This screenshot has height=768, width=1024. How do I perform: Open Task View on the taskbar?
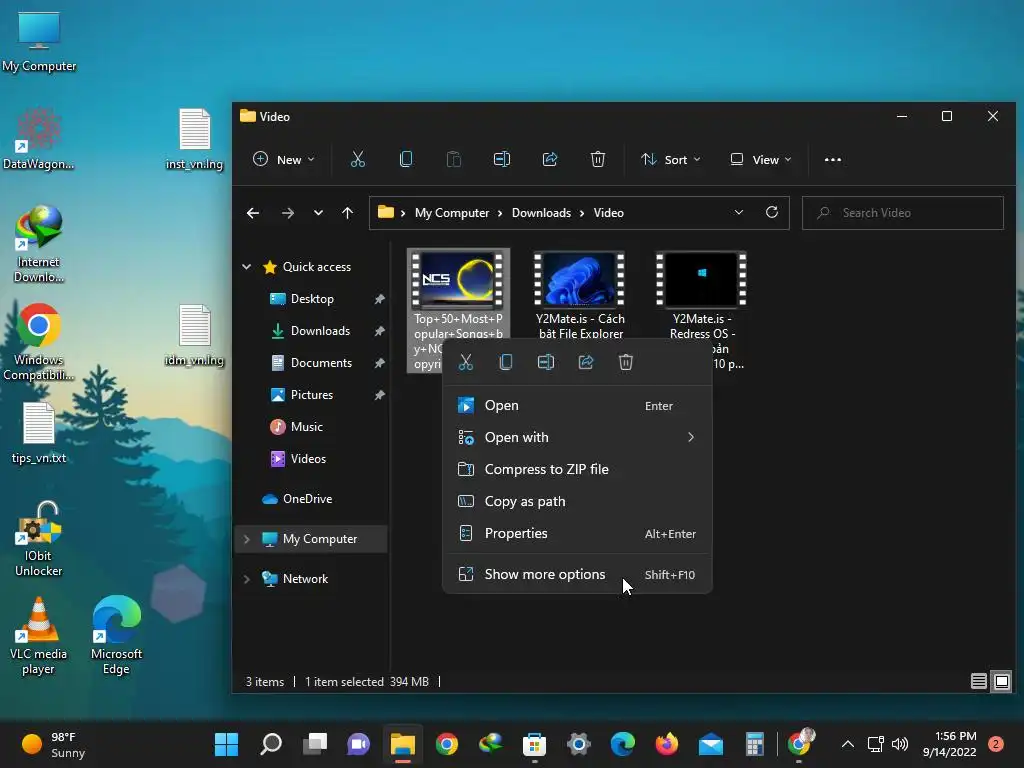pos(315,744)
